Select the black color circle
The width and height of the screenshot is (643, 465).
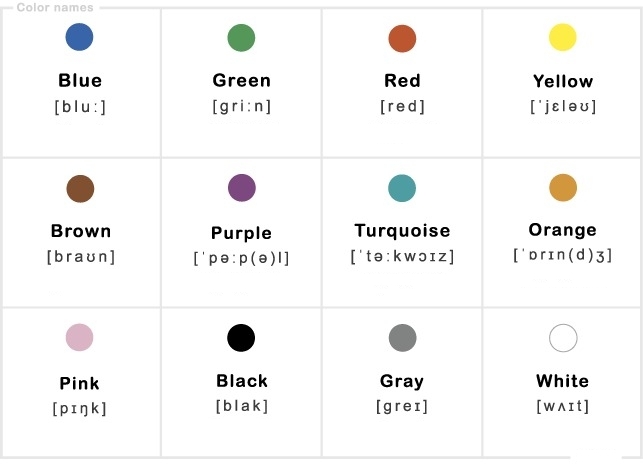(x=241, y=338)
